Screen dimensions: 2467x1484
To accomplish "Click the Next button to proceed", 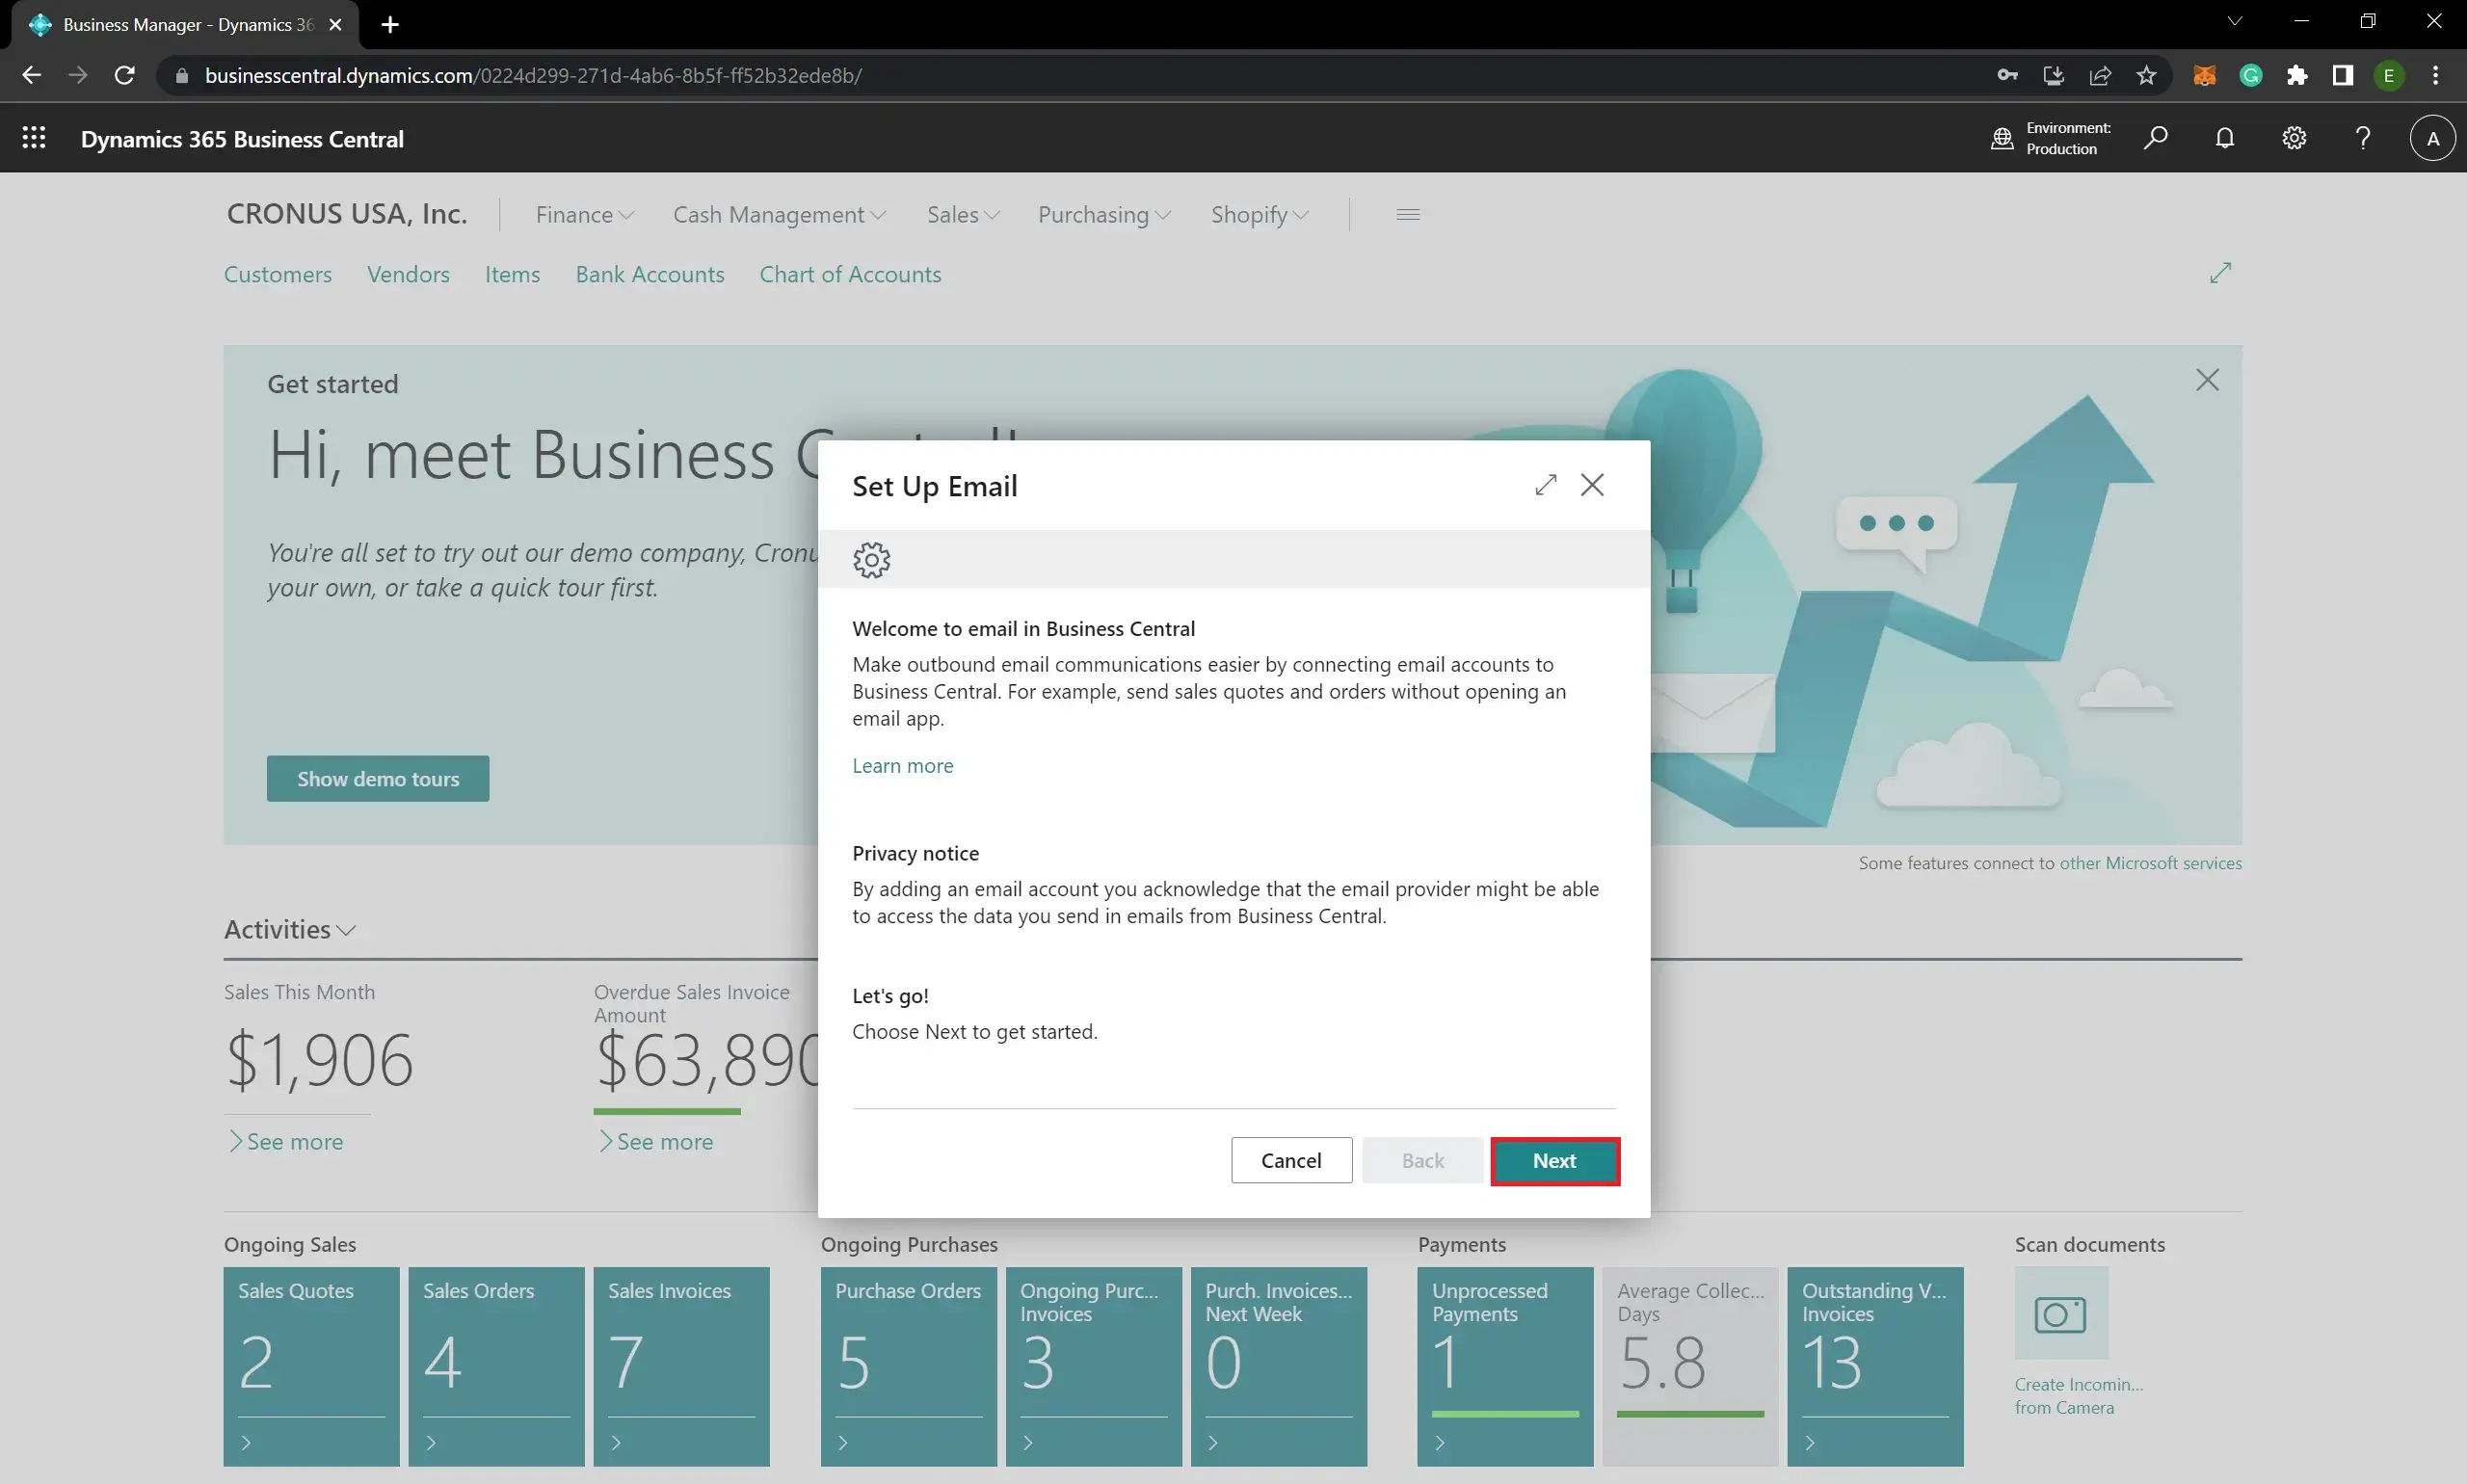I will (1554, 1159).
